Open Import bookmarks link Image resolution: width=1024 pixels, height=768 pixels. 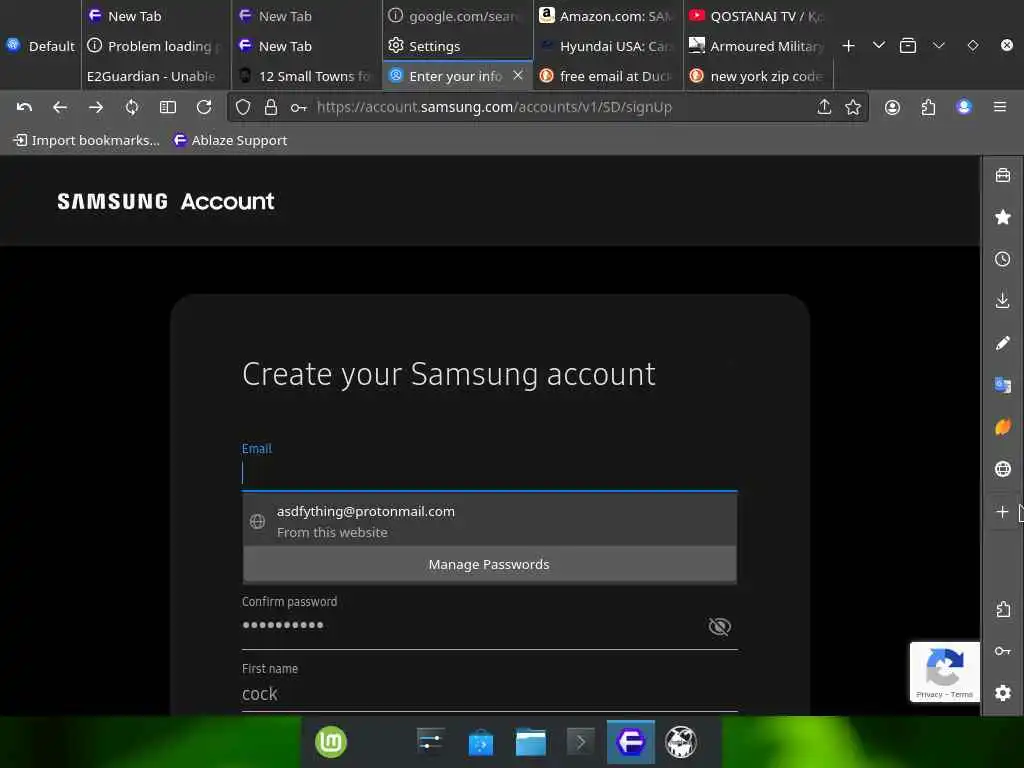[x=86, y=140]
